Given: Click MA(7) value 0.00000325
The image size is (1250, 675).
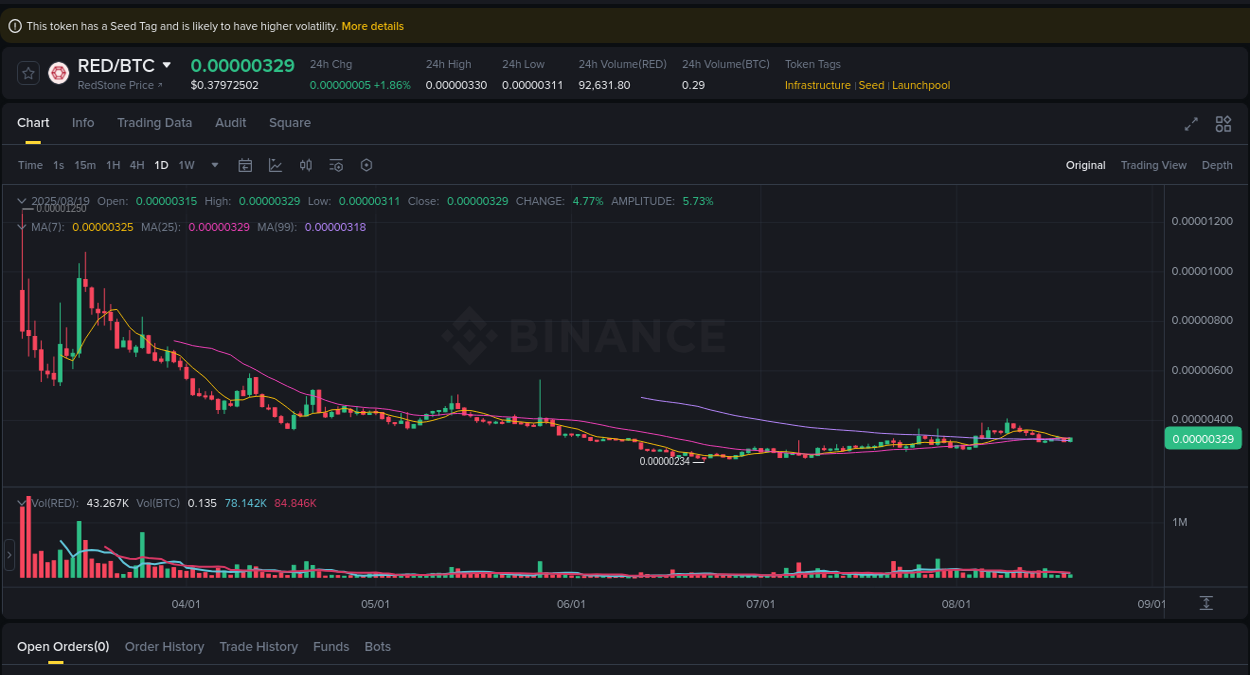Looking at the screenshot, I should click(103, 227).
